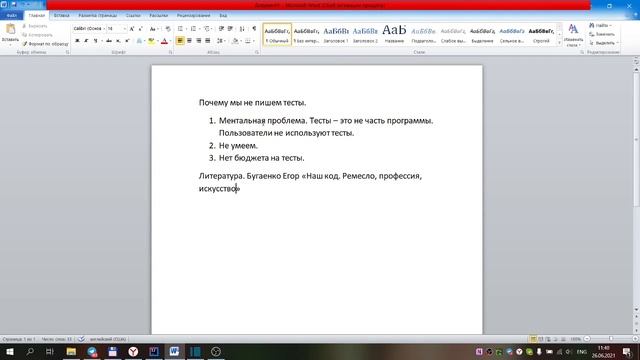Click the numbered list icon
Viewport: 640px width, 360px height.
click(193, 29)
